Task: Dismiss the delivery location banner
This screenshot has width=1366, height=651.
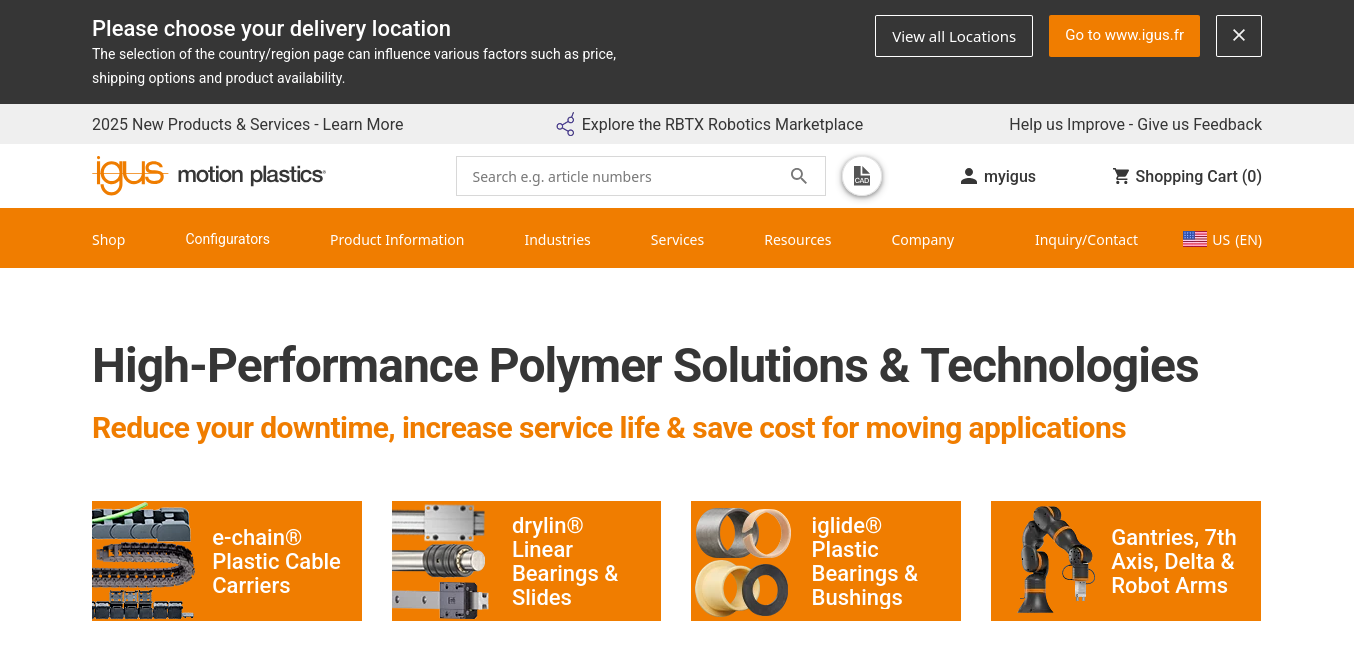Action: (x=1238, y=36)
